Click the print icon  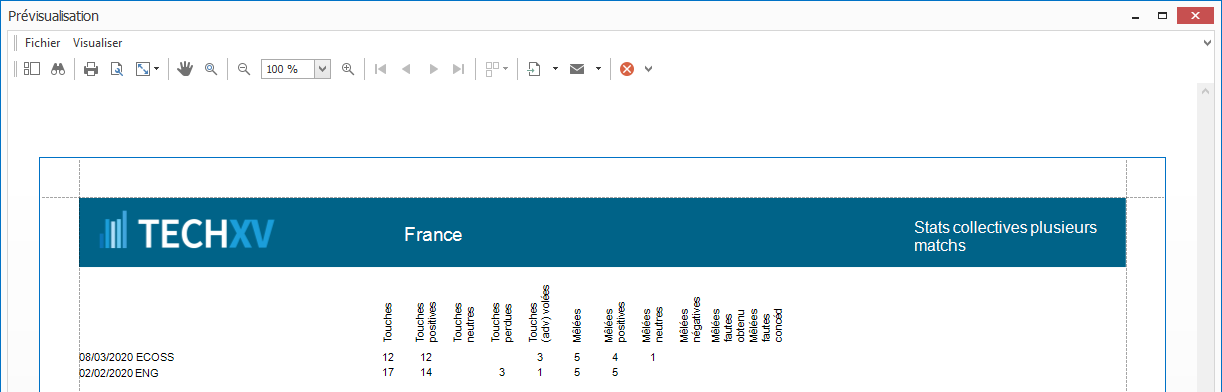point(91,69)
